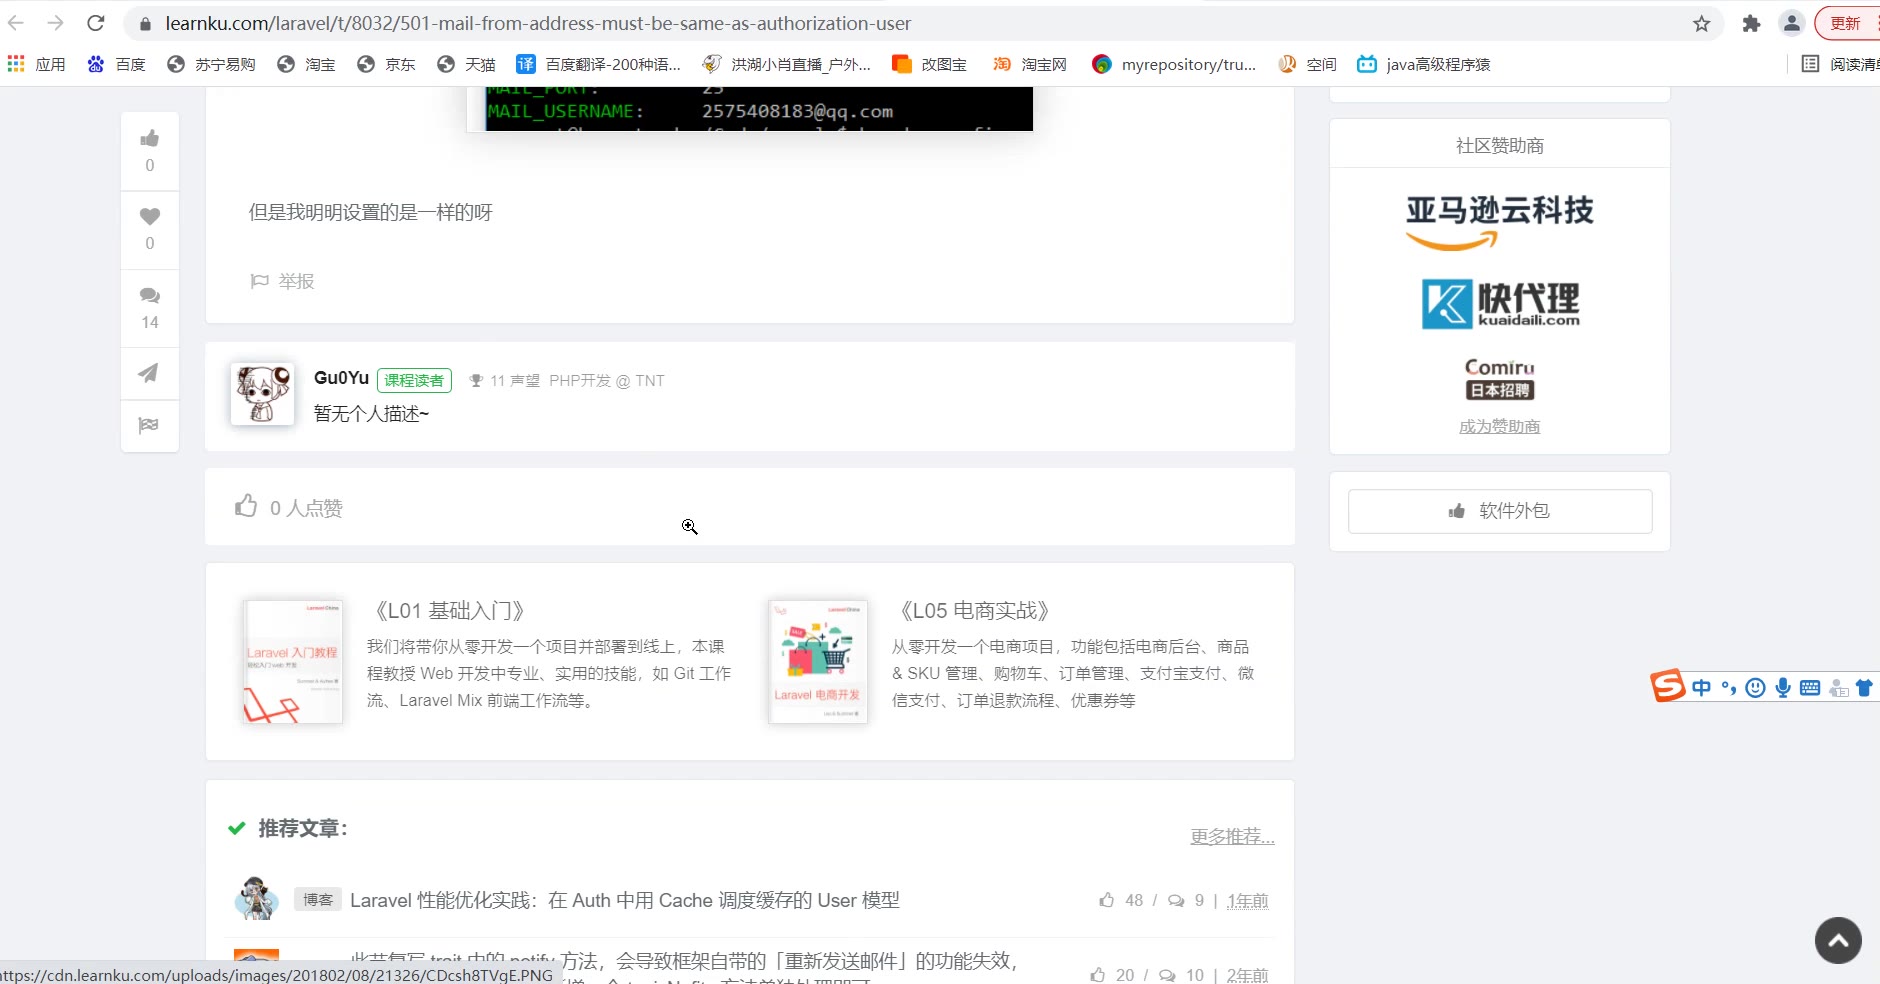The height and width of the screenshot is (984, 1880).
Task: Click the 亚马逊云科技 sponsor logo
Action: pos(1499,222)
